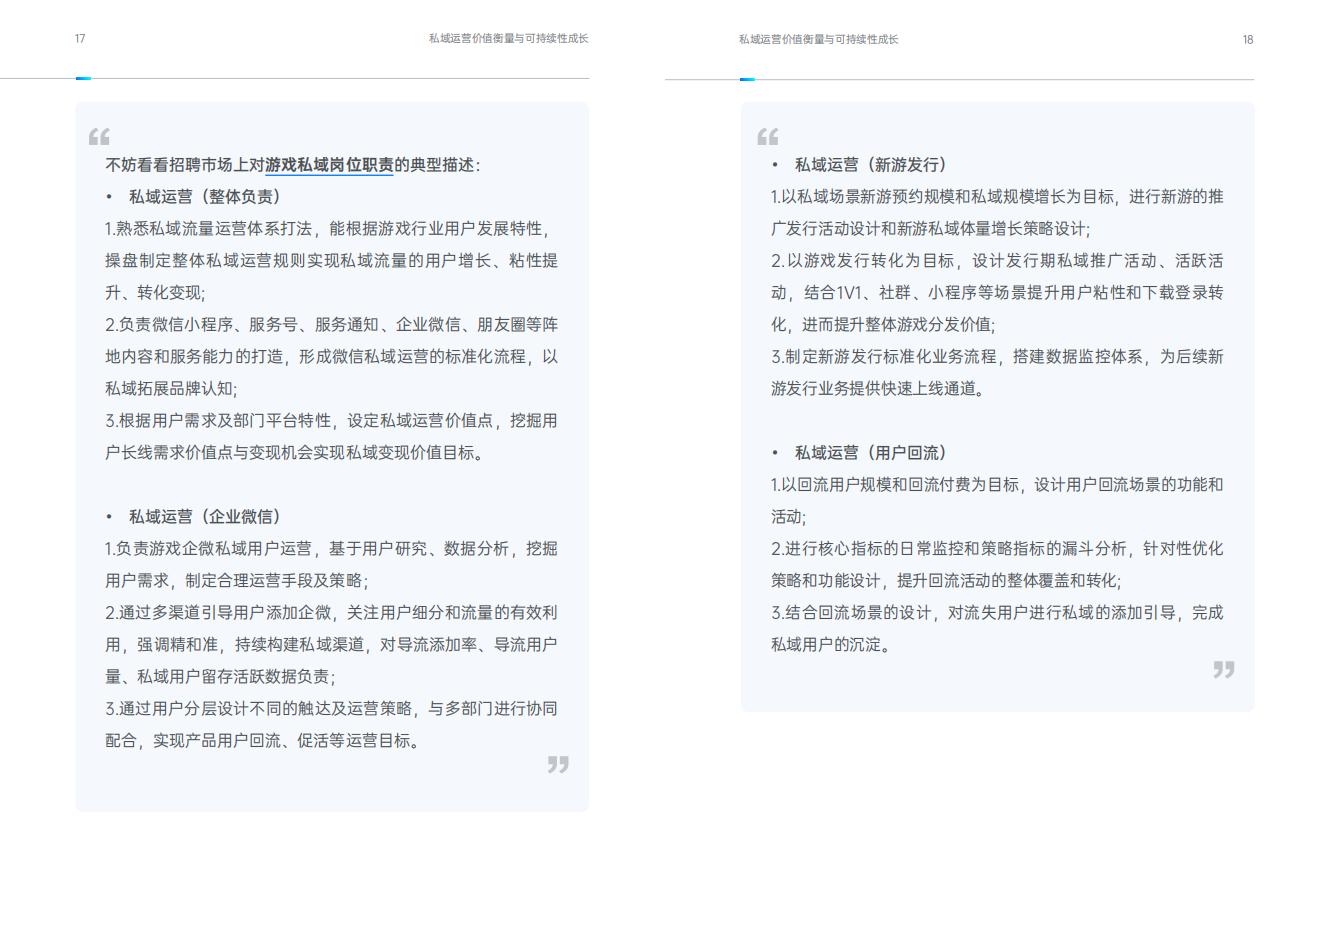Click line starting 3.通过用户分层设计不同的触达
Image resolution: width=1330 pixels, height=944 pixels.
(331, 709)
